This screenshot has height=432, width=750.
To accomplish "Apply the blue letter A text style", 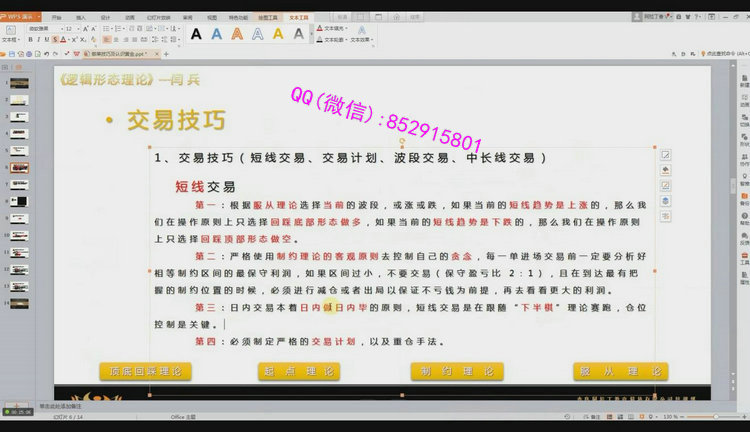I will click(x=216, y=35).
